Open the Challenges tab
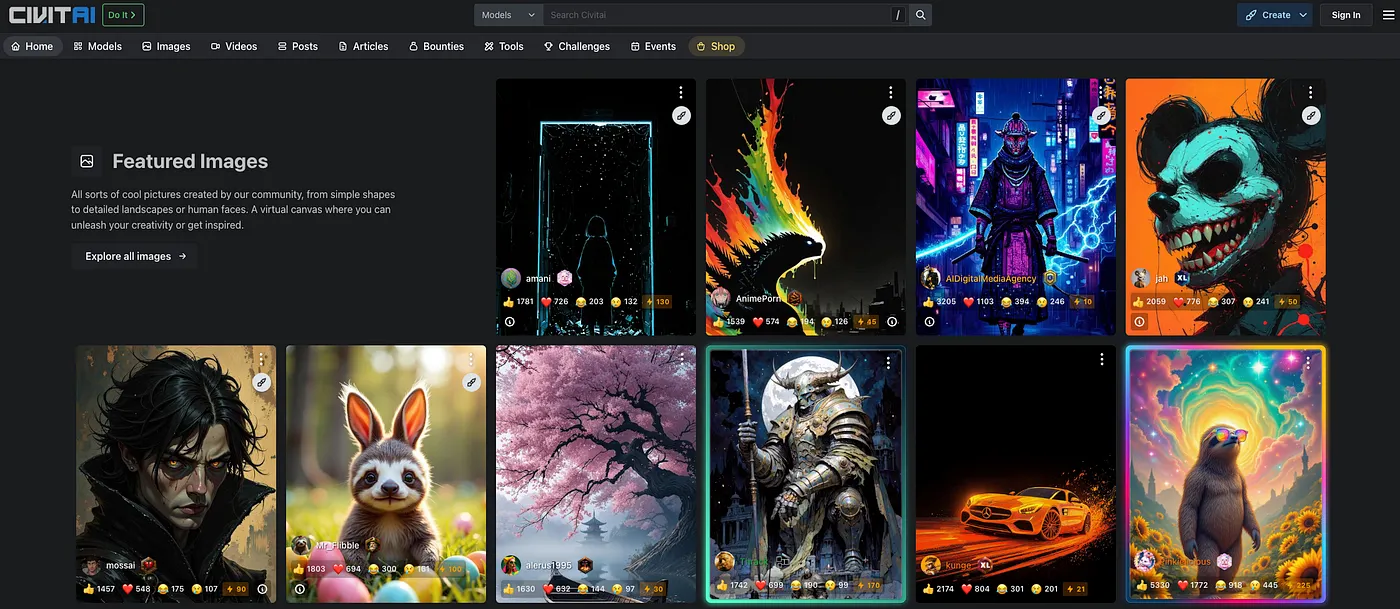Viewport: 1400px width, 609px height. click(x=577, y=46)
